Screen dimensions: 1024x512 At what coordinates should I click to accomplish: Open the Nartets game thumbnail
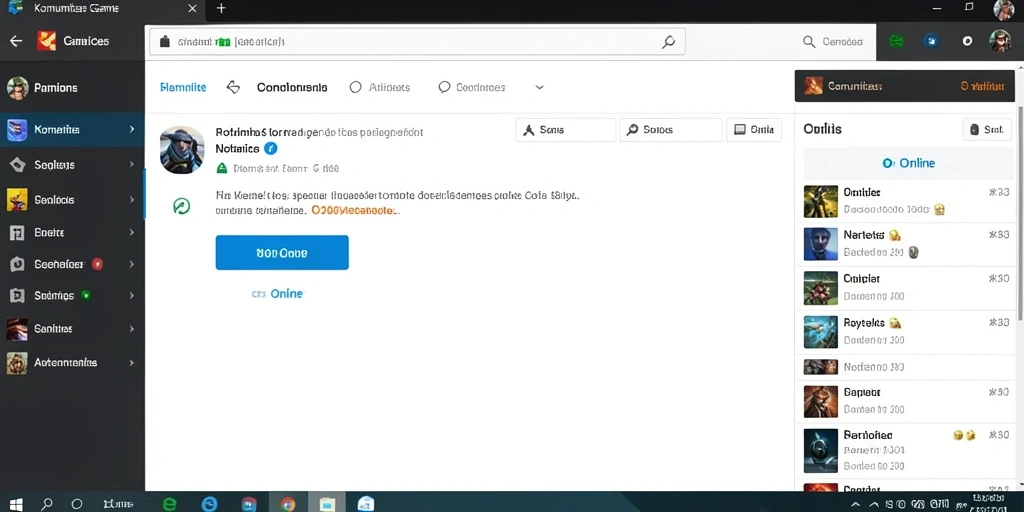point(820,244)
